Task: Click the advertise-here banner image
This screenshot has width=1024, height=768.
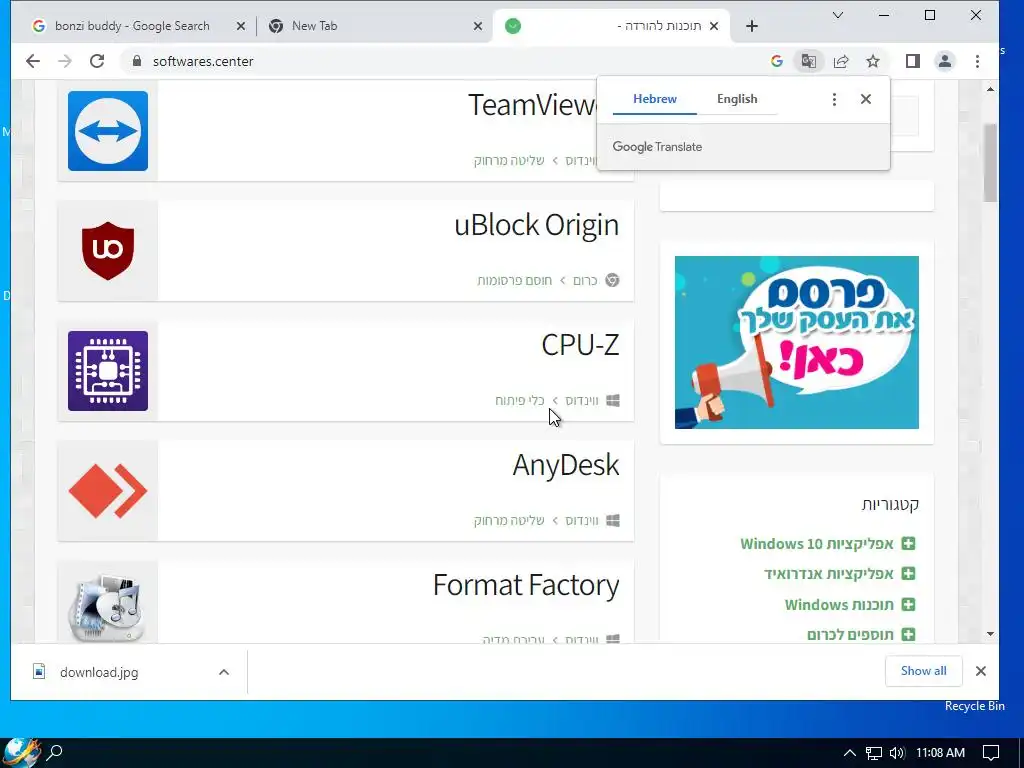Action: click(797, 342)
